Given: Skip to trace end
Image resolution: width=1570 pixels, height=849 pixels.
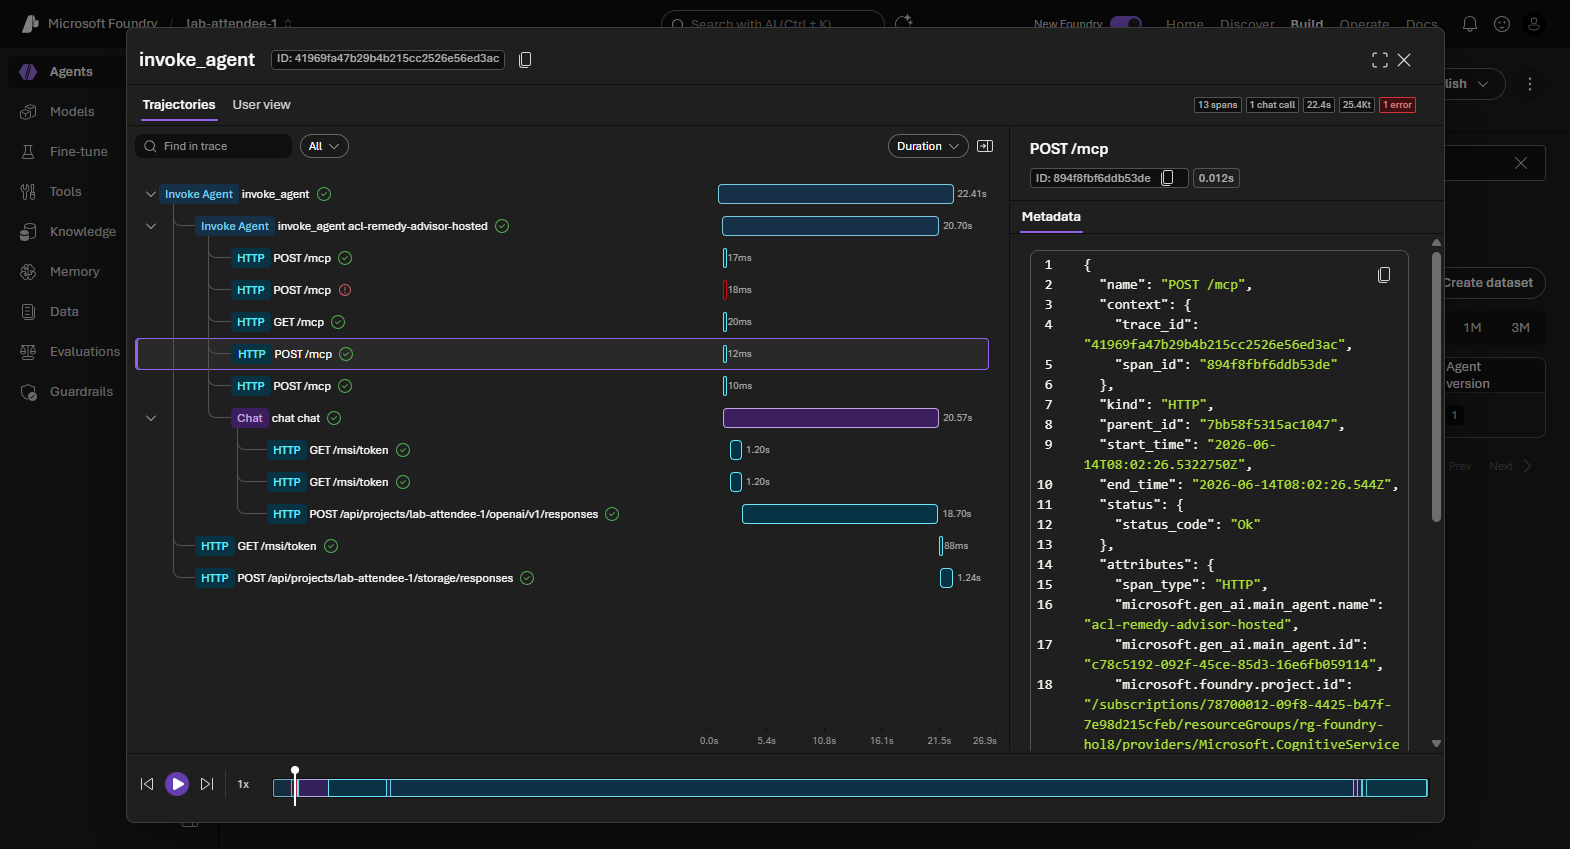Looking at the screenshot, I should (207, 784).
